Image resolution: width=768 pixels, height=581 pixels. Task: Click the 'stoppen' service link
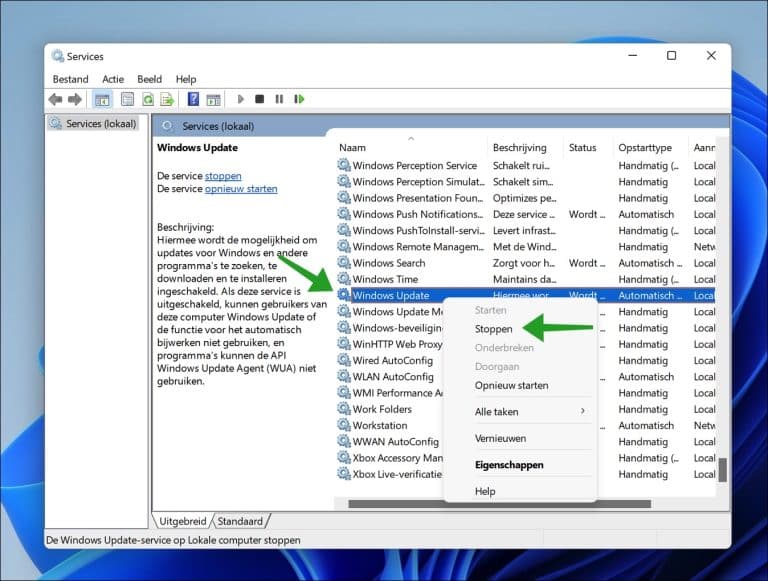[x=223, y=176]
